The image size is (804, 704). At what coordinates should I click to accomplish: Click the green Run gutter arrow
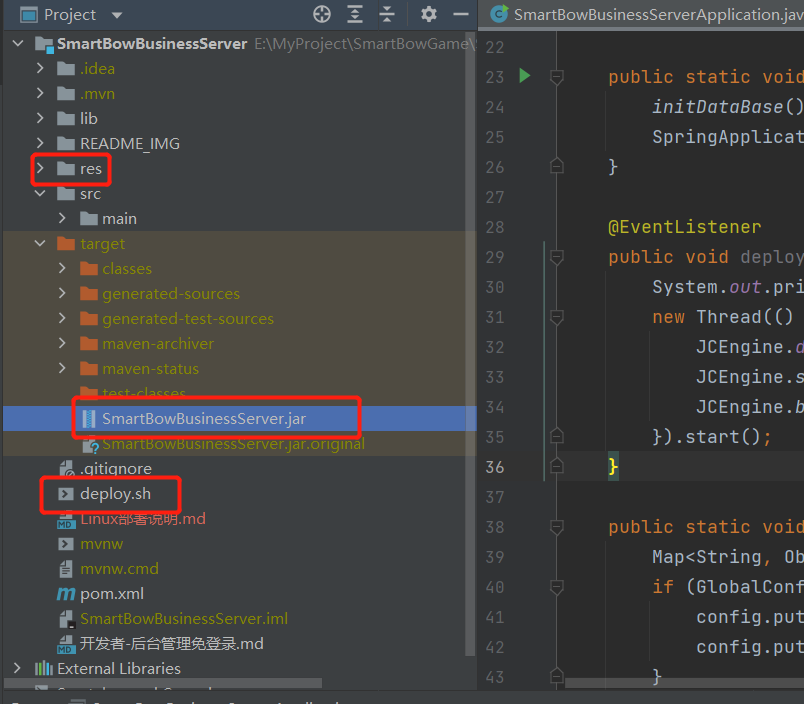[x=524, y=76]
